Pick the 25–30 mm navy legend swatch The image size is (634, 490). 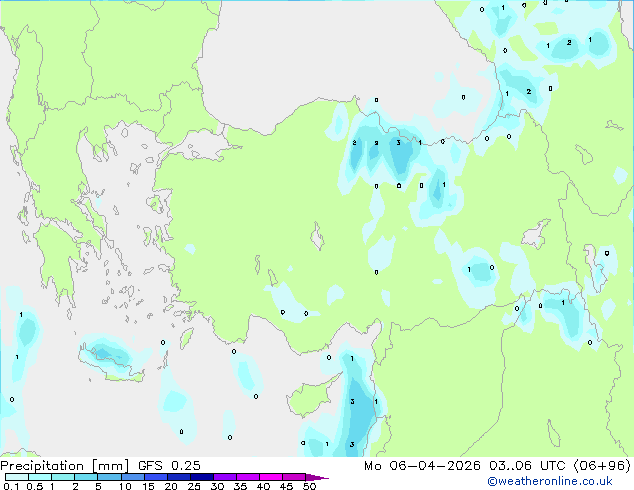coord(202,477)
